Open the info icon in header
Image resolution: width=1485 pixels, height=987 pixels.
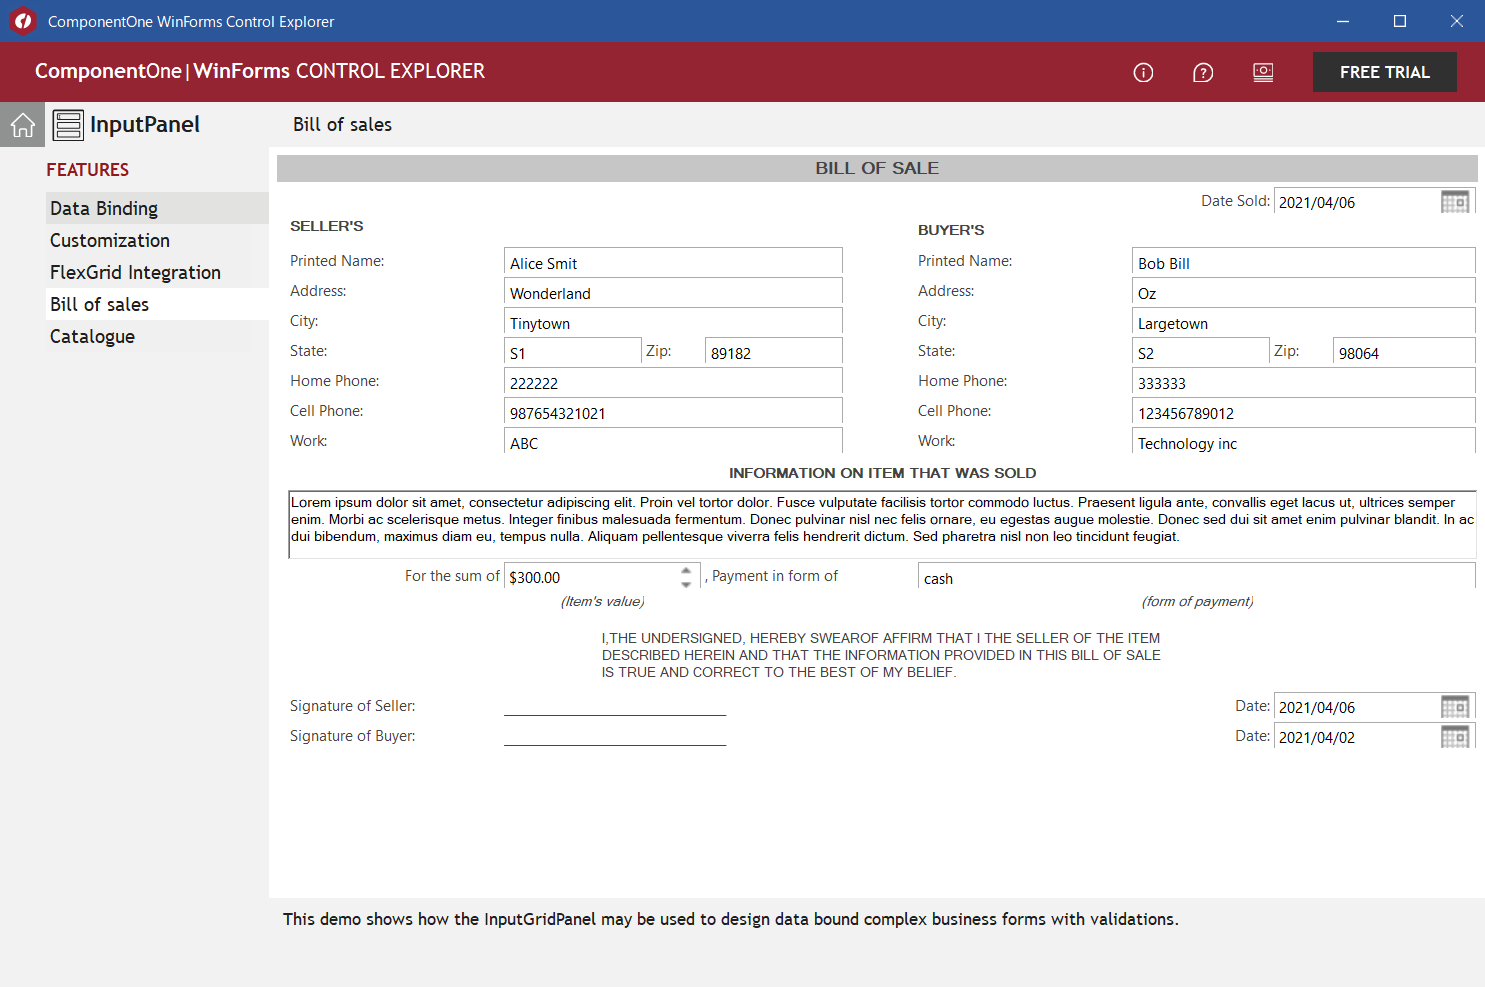click(1143, 72)
